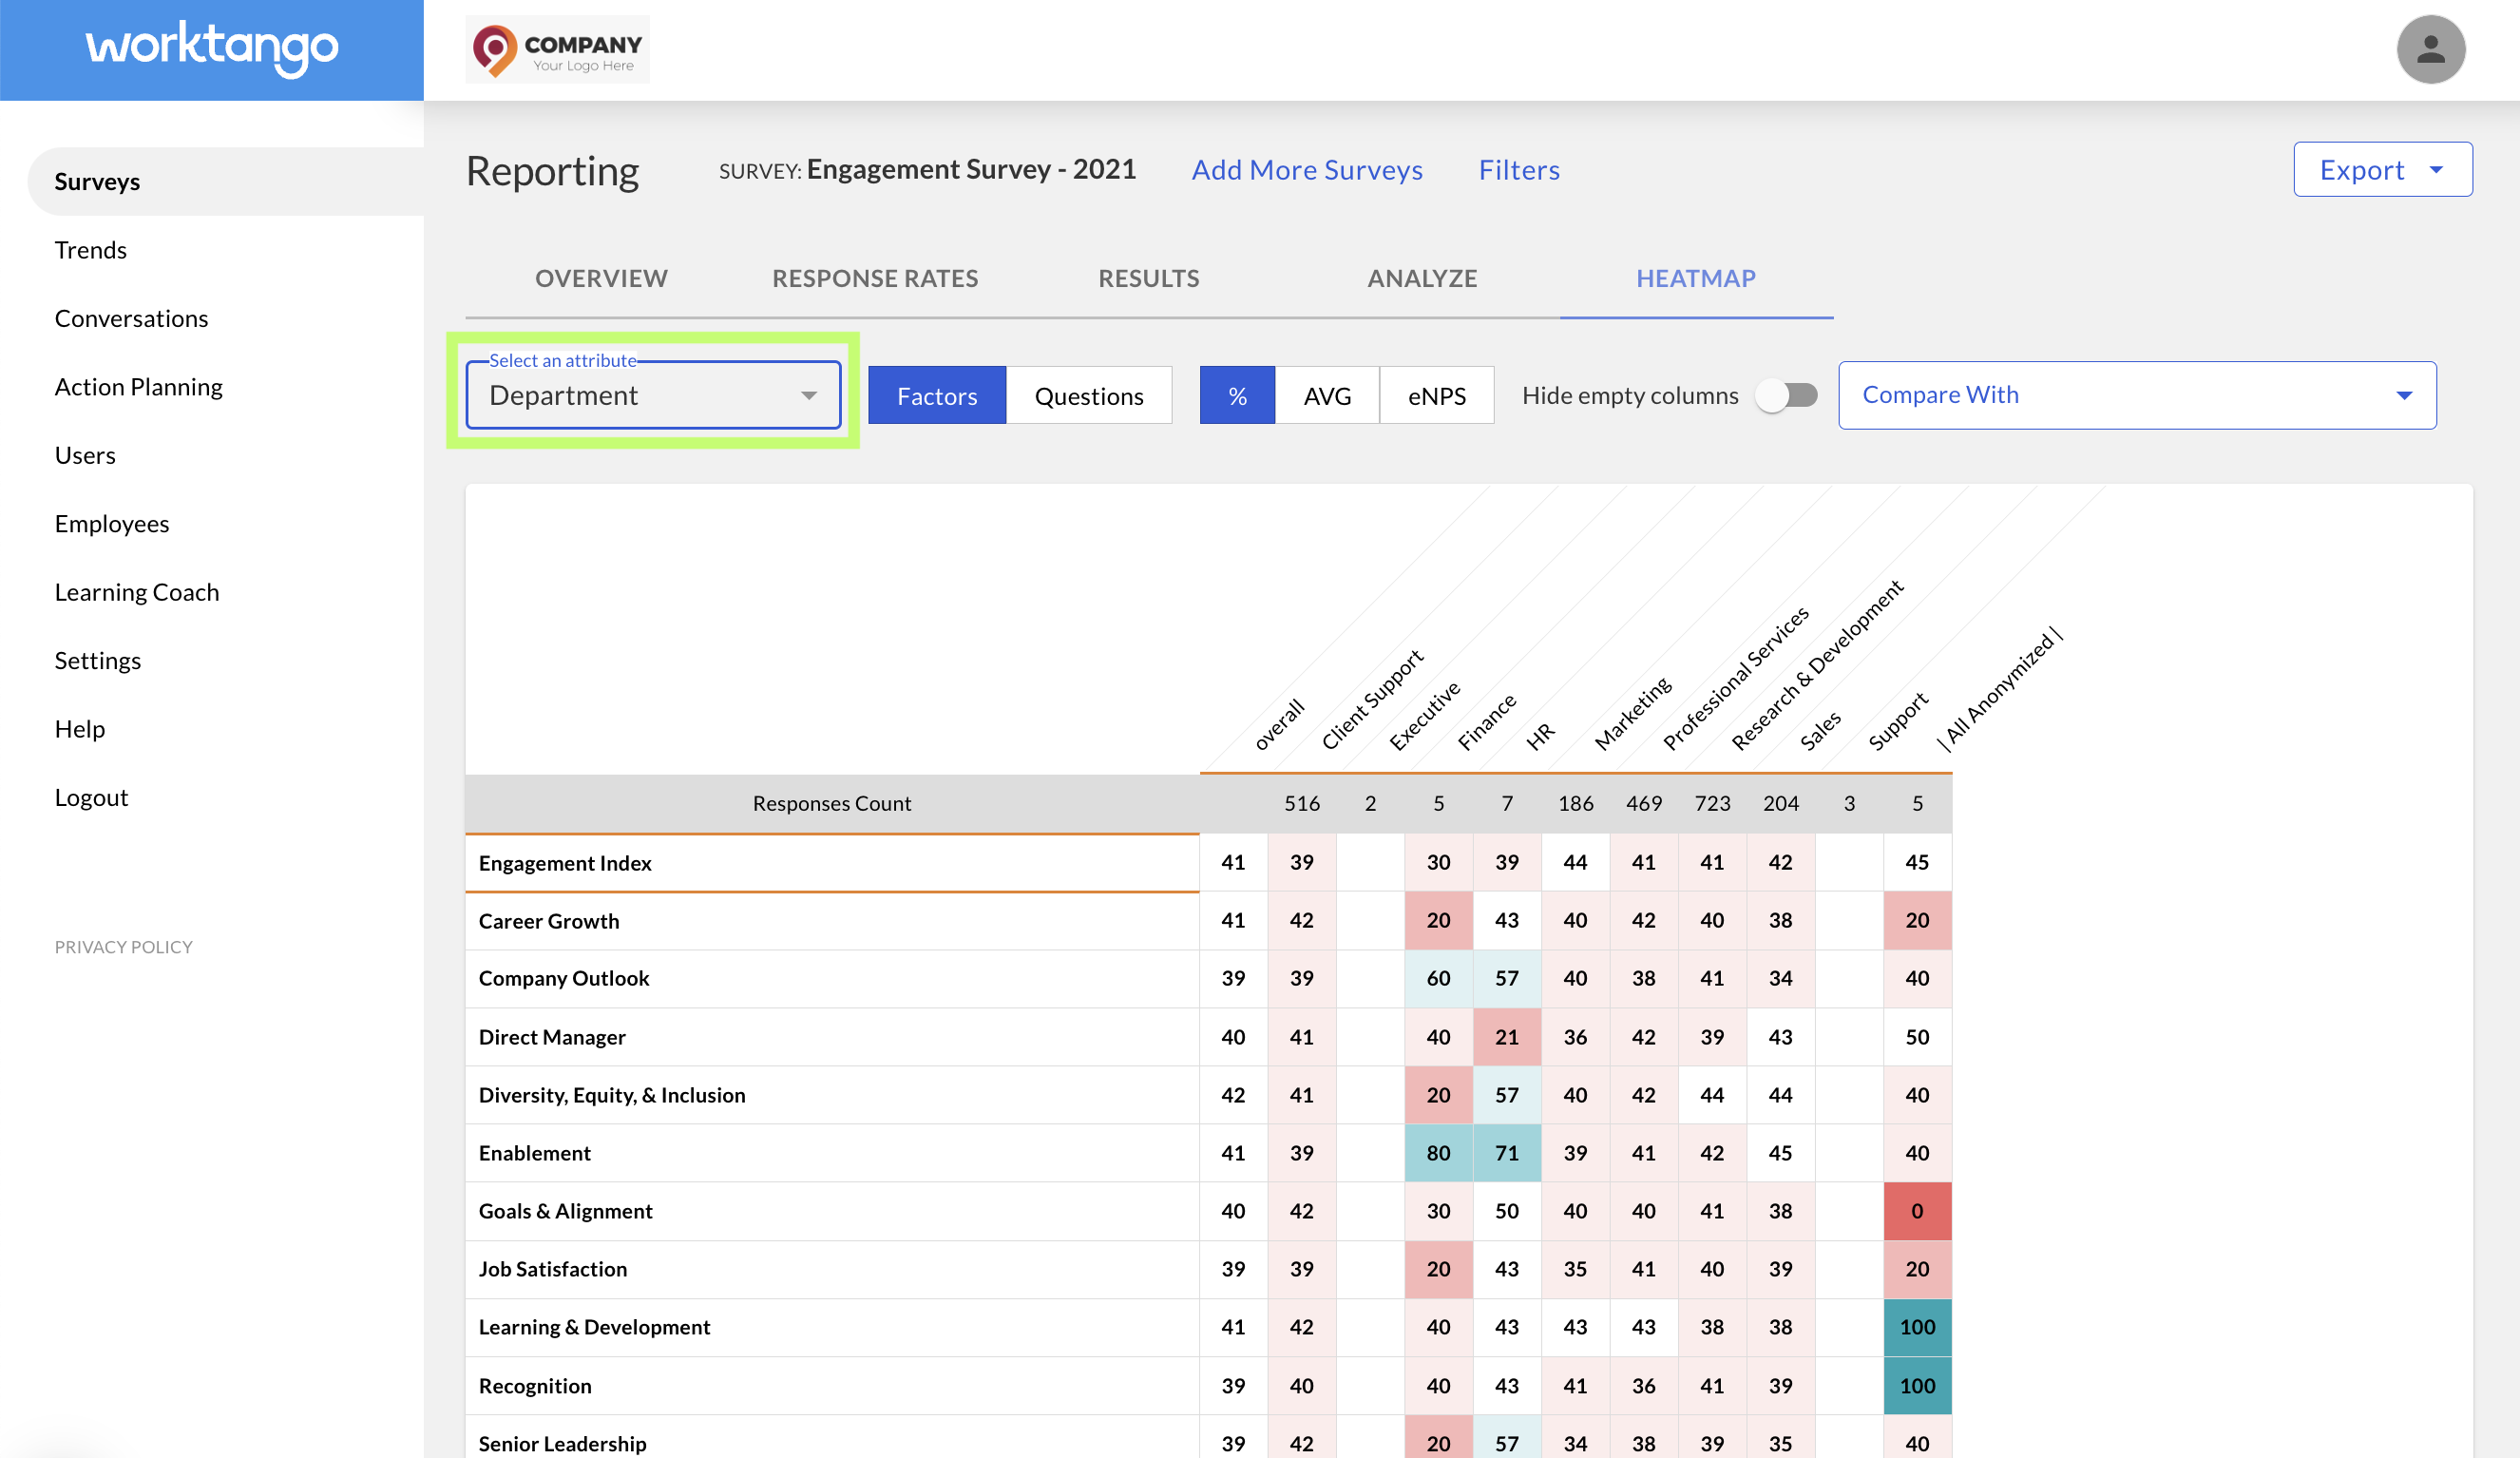Open Learning Coach from sidebar
Image resolution: width=2520 pixels, height=1458 pixels.
point(137,591)
